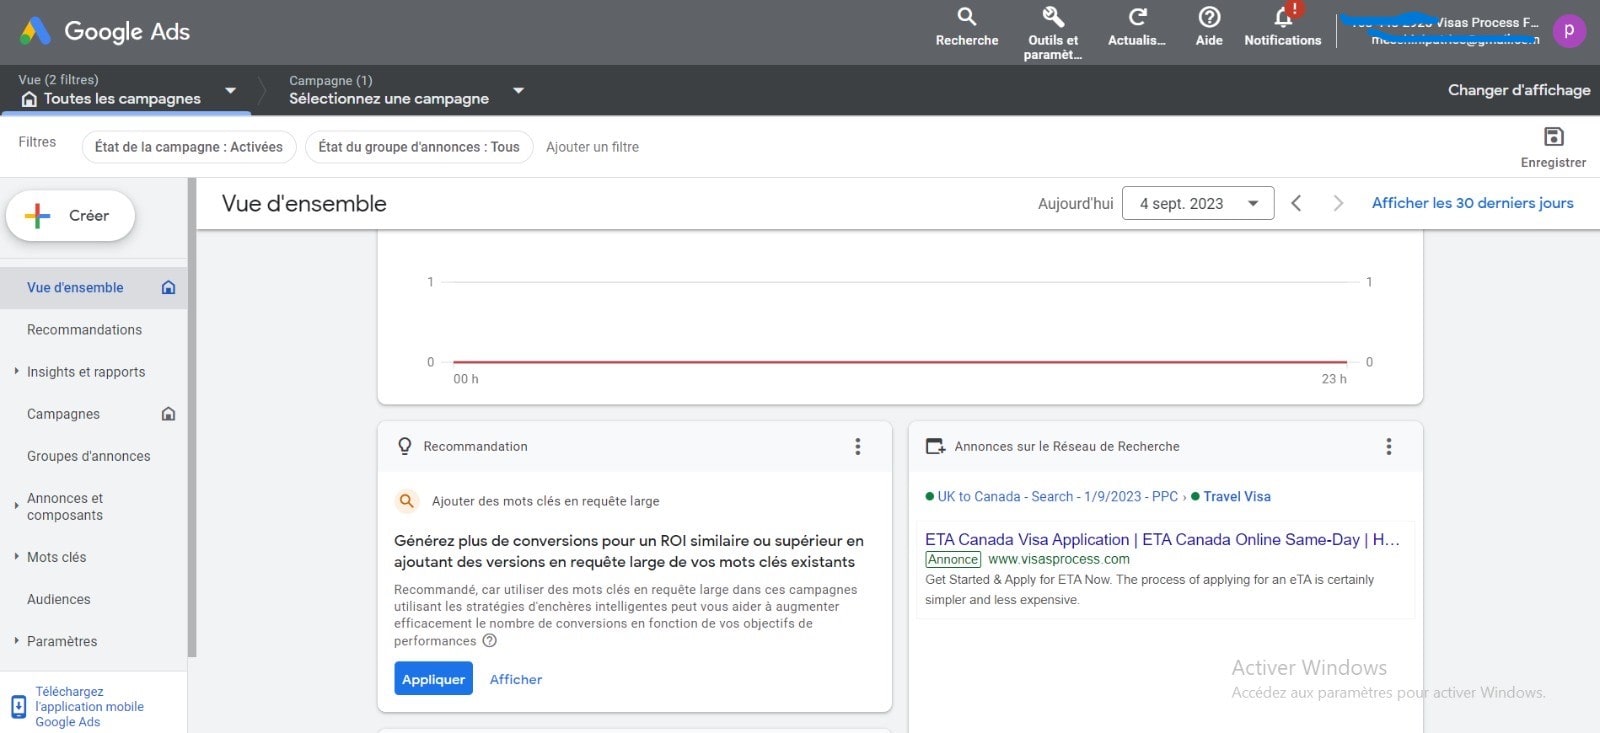1600x733 pixels.
Task: Click the purple account avatar
Action: [x=1568, y=31]
